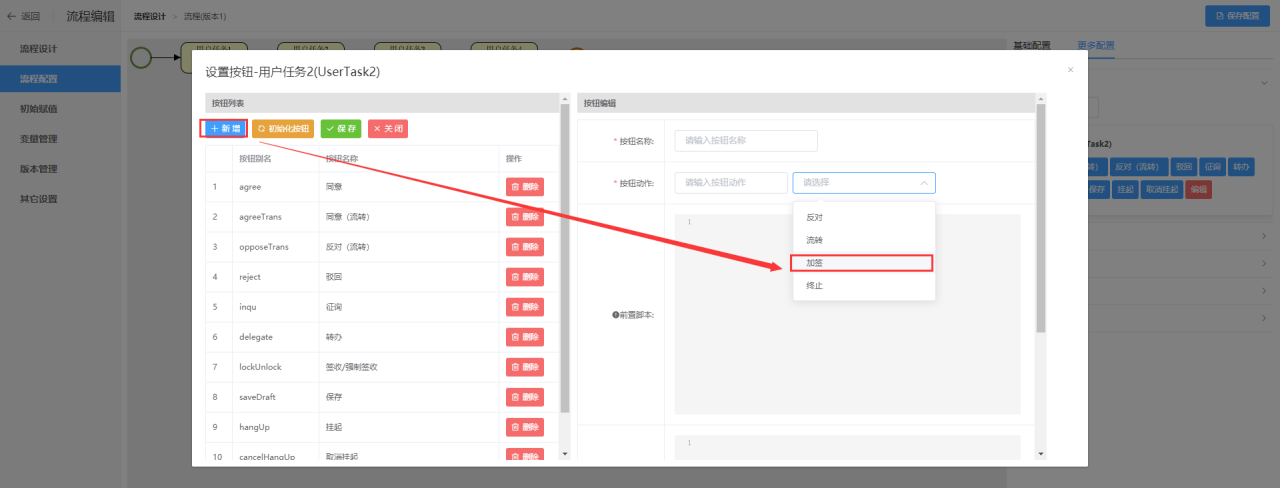The image size is (1280, 488).
Task: Close the 设置按钮 dialog with X
Action: (1070, 70)
